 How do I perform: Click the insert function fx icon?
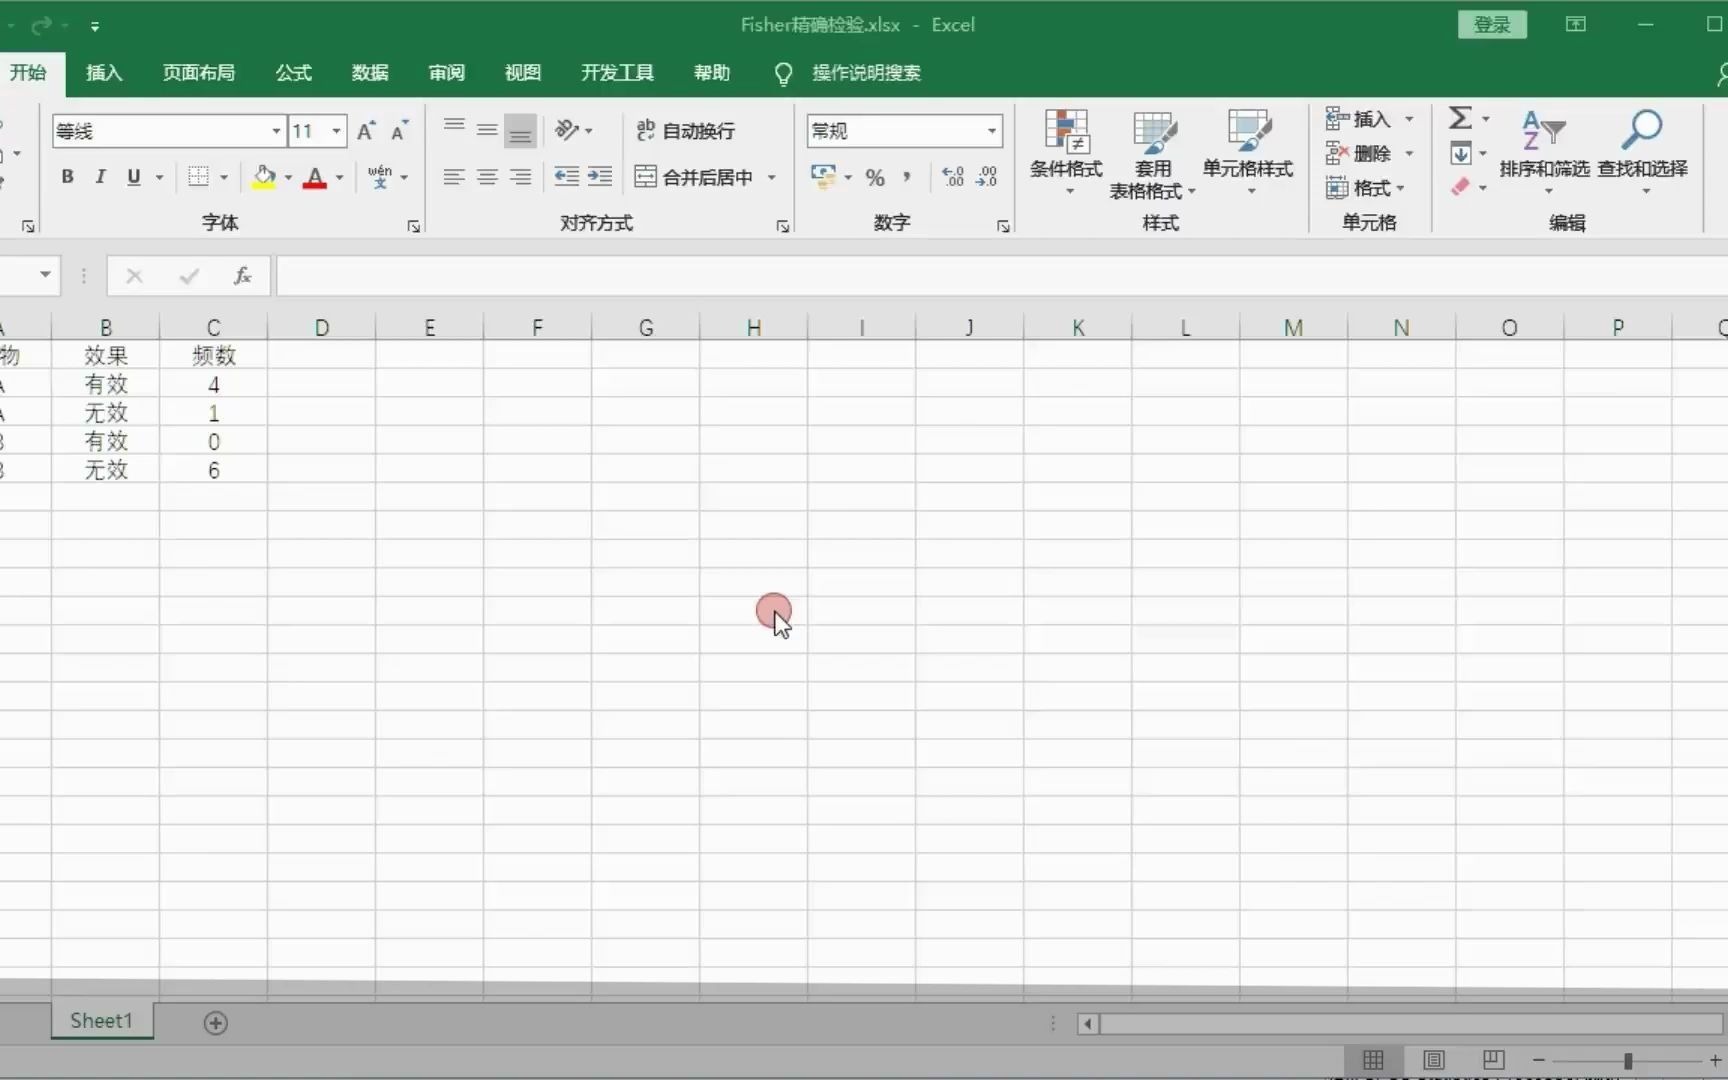tap(242, 276)
